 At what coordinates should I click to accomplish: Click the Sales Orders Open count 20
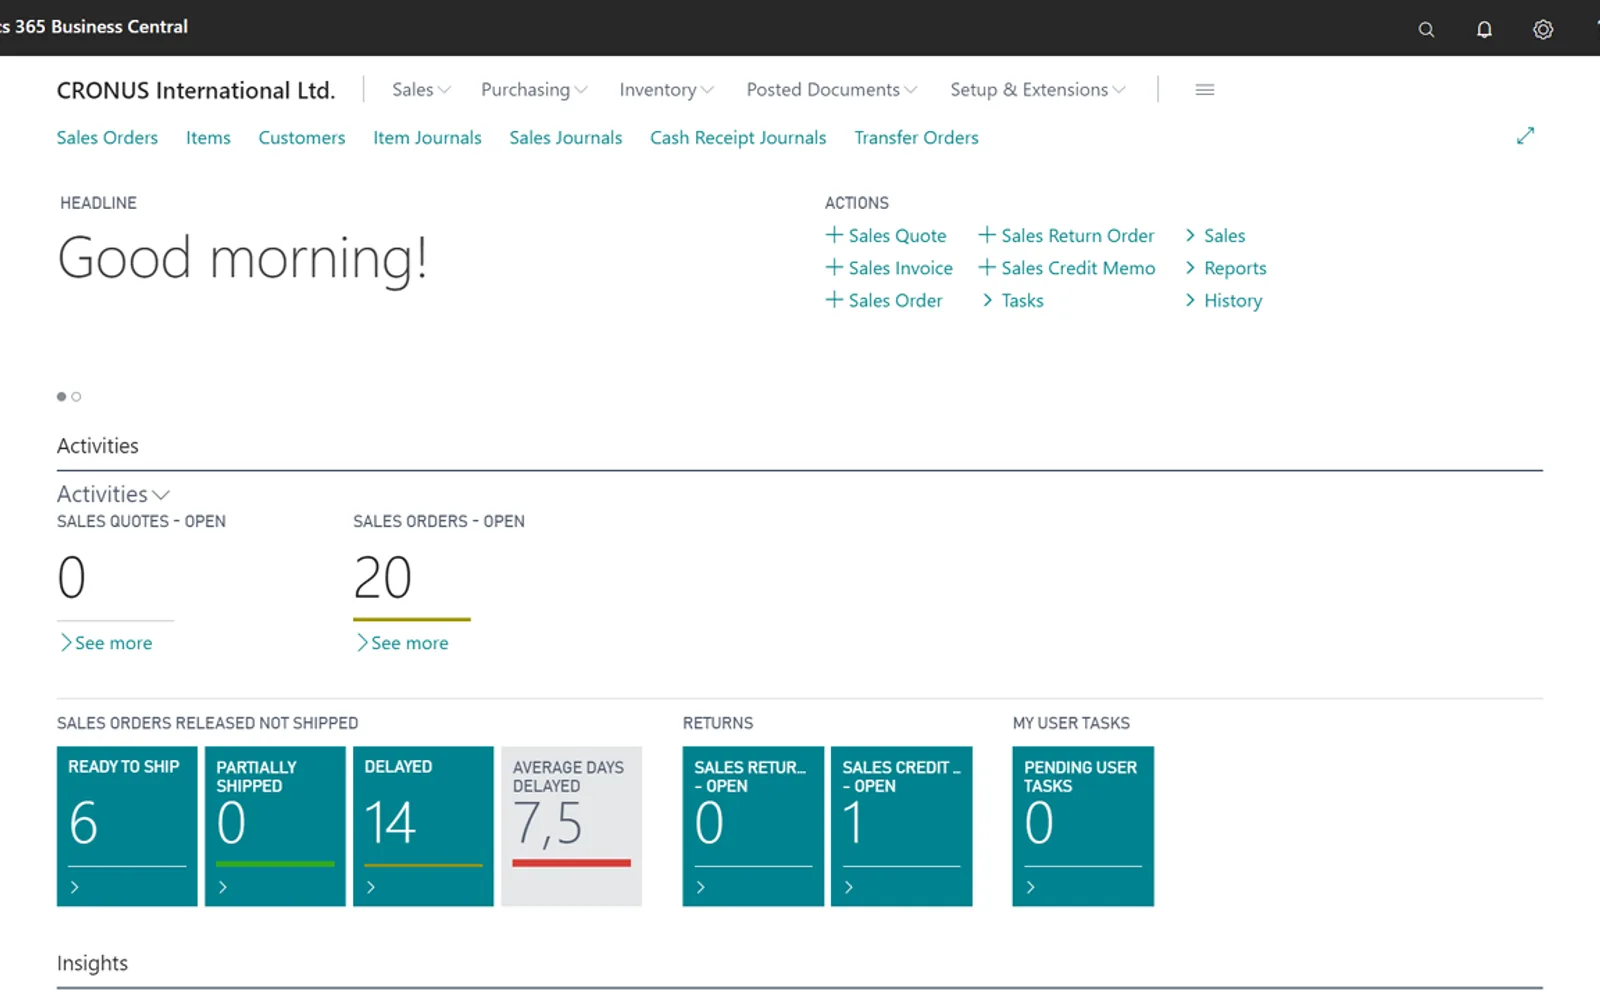click(382, 577)
